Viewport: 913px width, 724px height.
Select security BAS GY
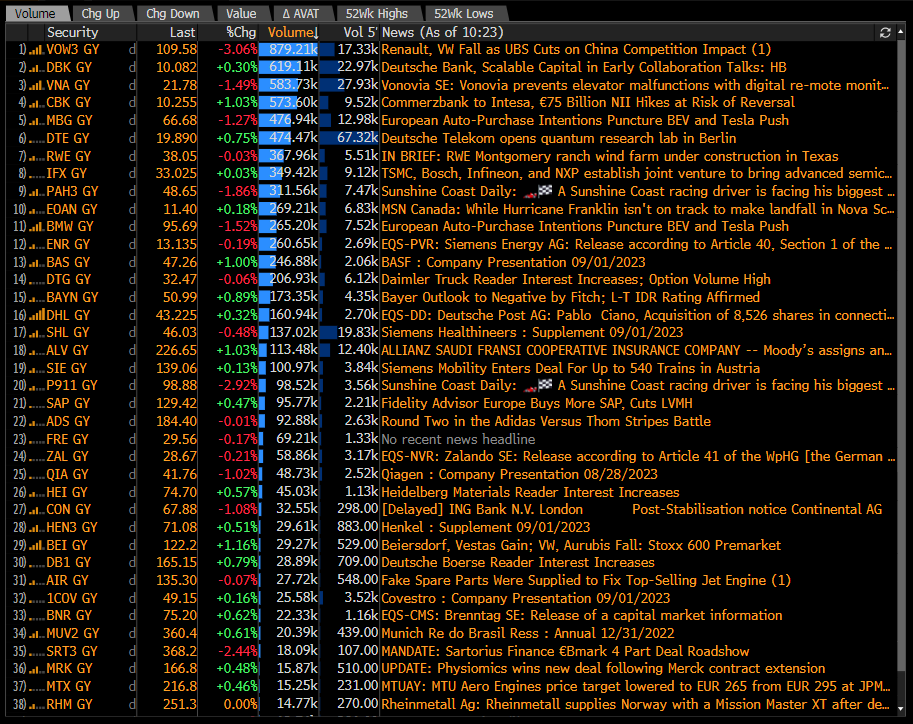click(68, 262)
